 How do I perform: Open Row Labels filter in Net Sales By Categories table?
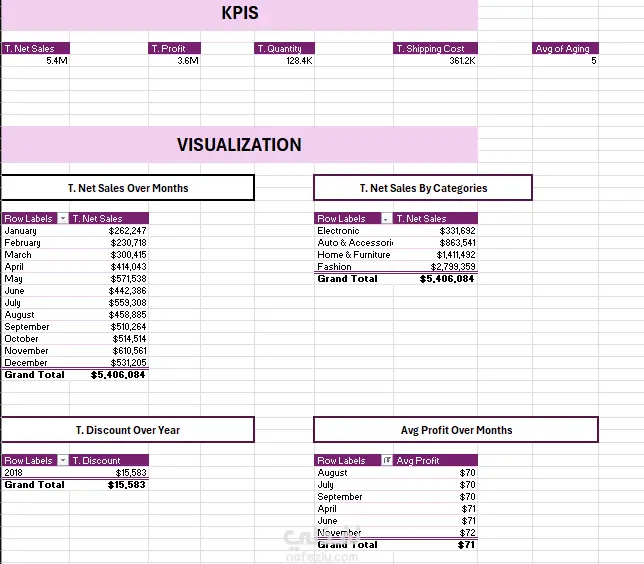(x=386, y=218)
